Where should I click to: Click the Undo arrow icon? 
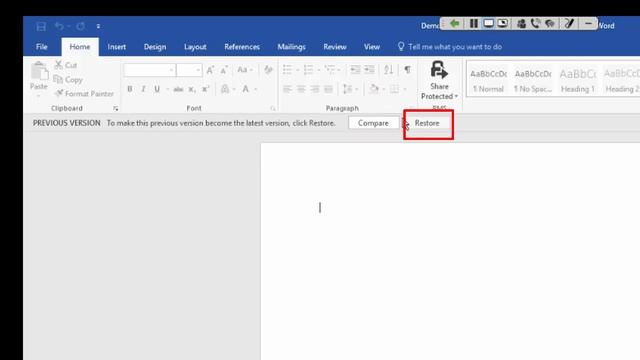(59, 26)
